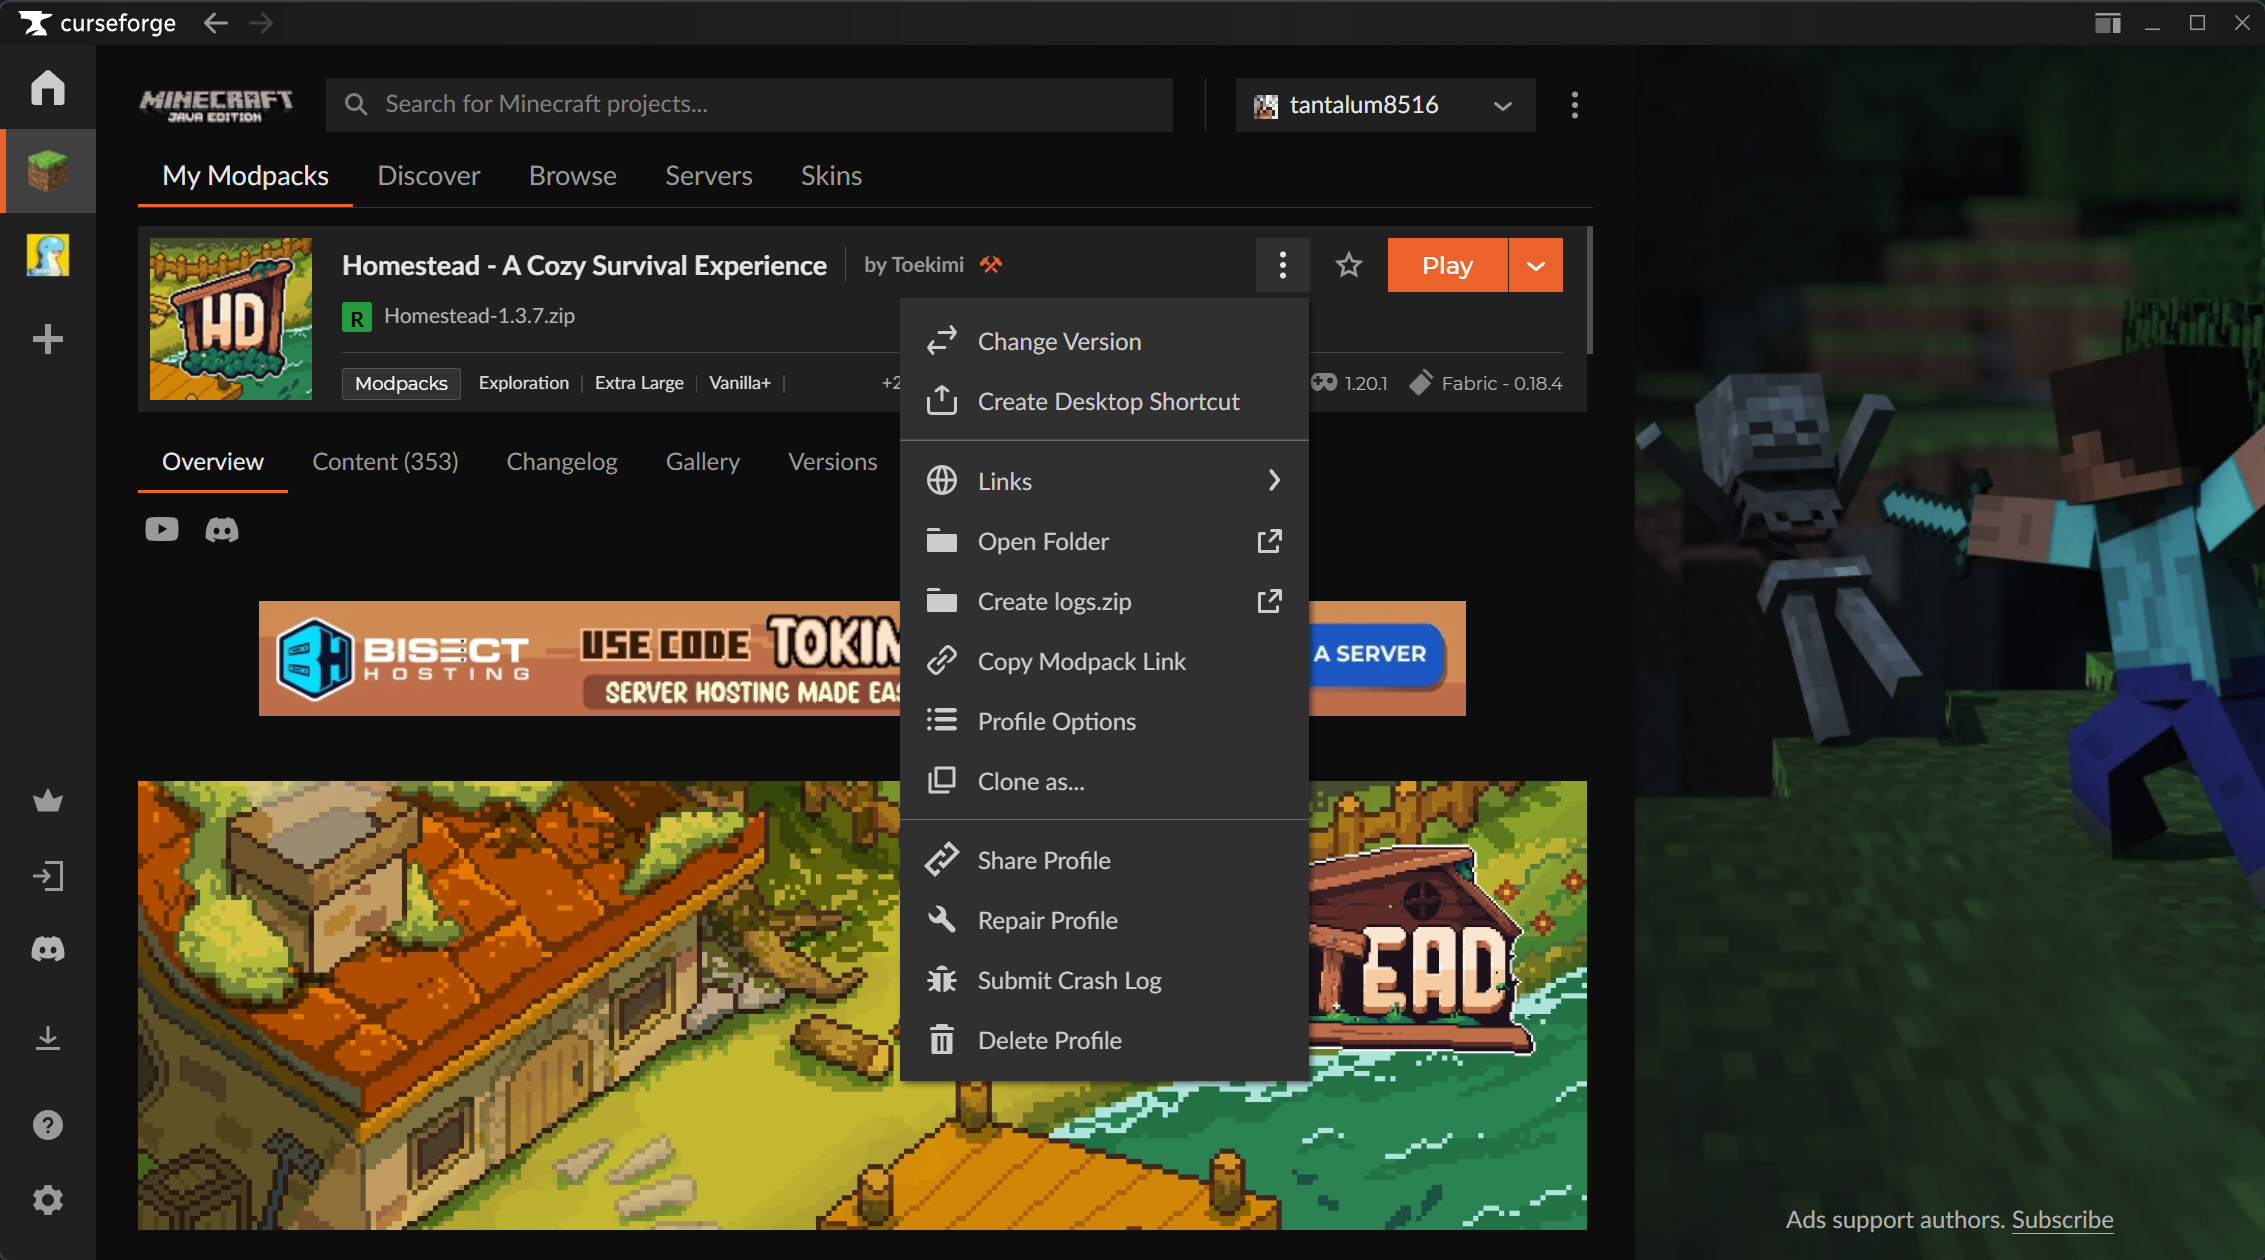This screenshot has width=2265, height=1260.
Task: Select Copy Modpack Link
Action: click(x=1104, y=661)
